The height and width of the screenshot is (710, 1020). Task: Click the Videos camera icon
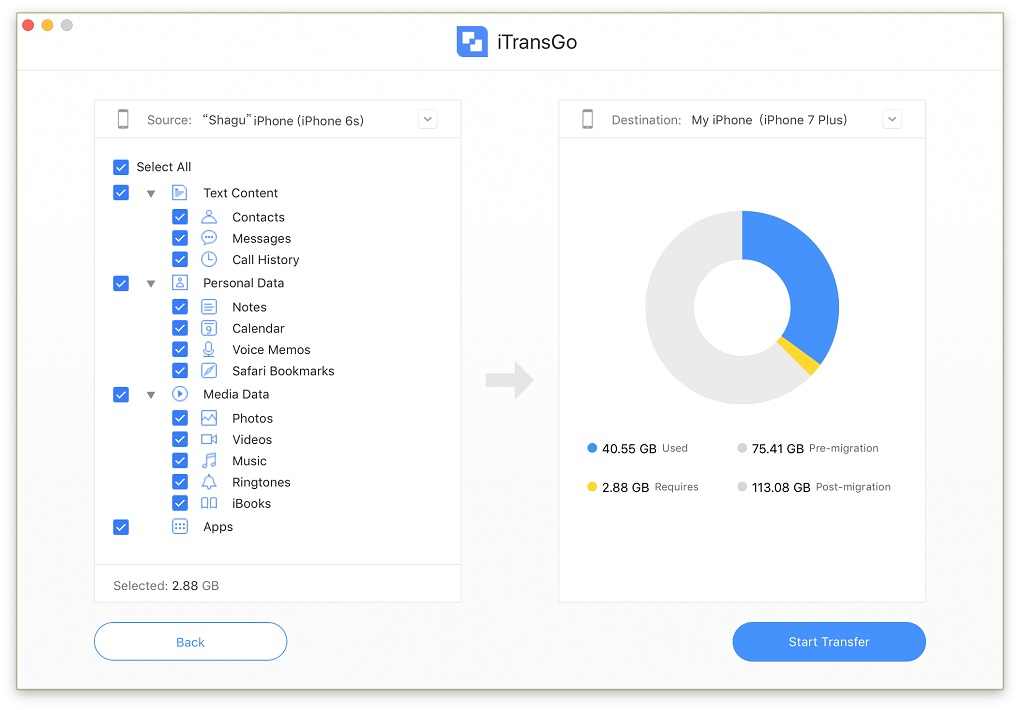pyautogui.click(x=209, y=439)
